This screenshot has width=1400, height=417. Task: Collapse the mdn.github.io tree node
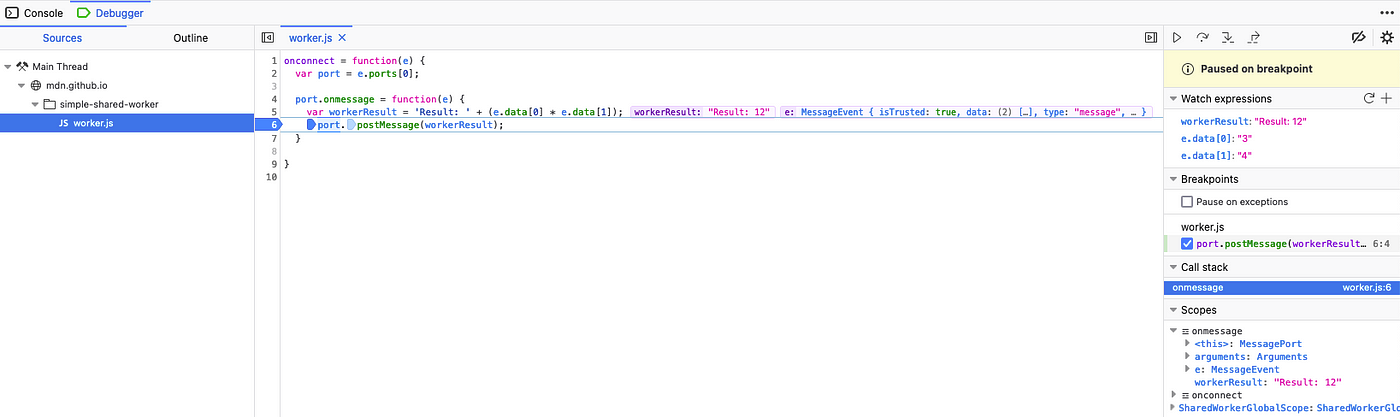(x=21, y=85)
